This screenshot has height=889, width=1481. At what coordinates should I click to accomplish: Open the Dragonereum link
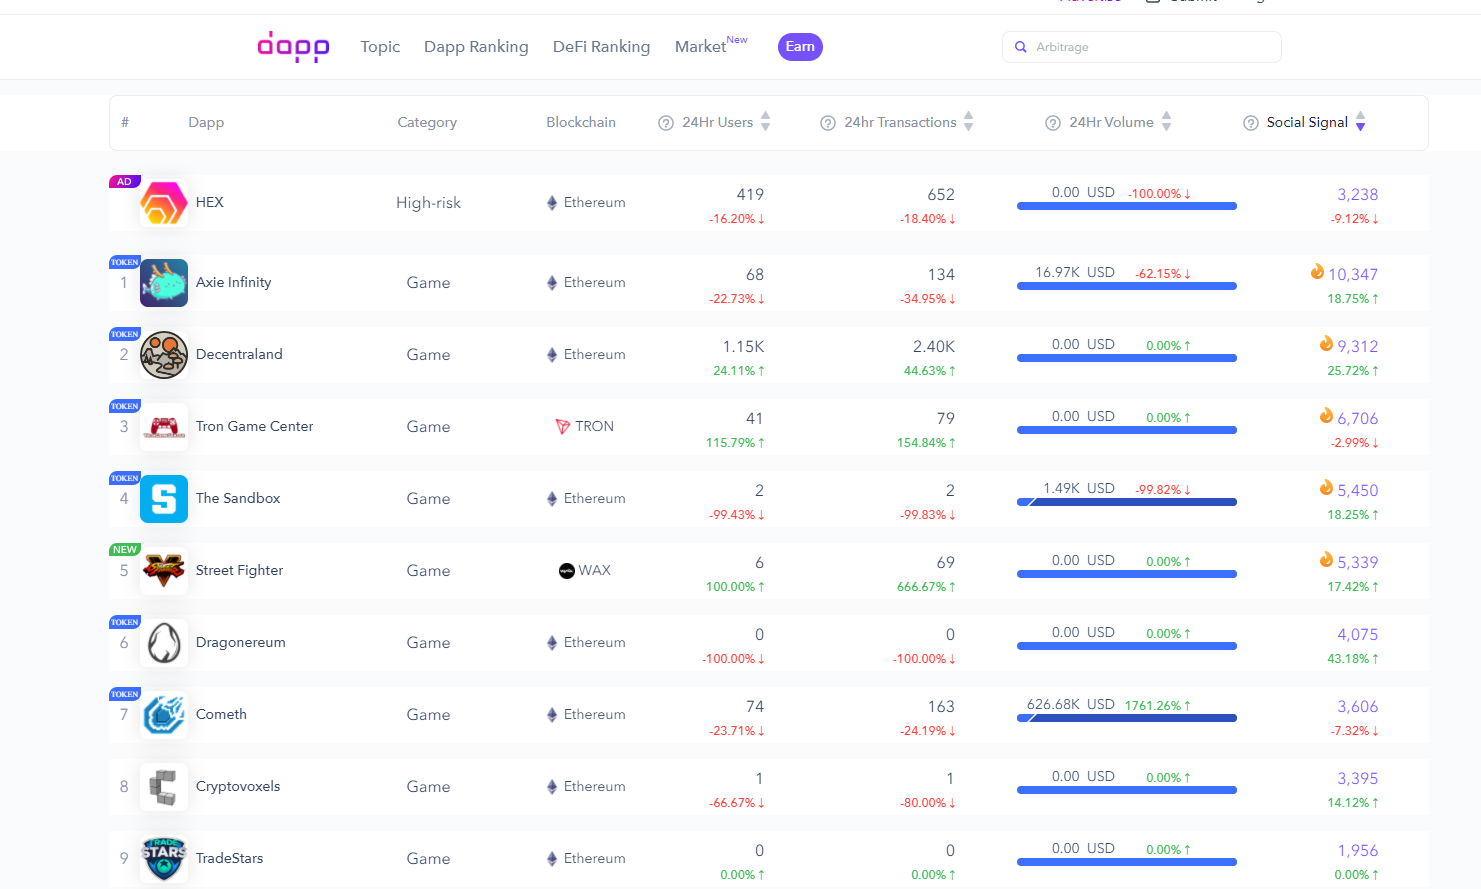241,642
